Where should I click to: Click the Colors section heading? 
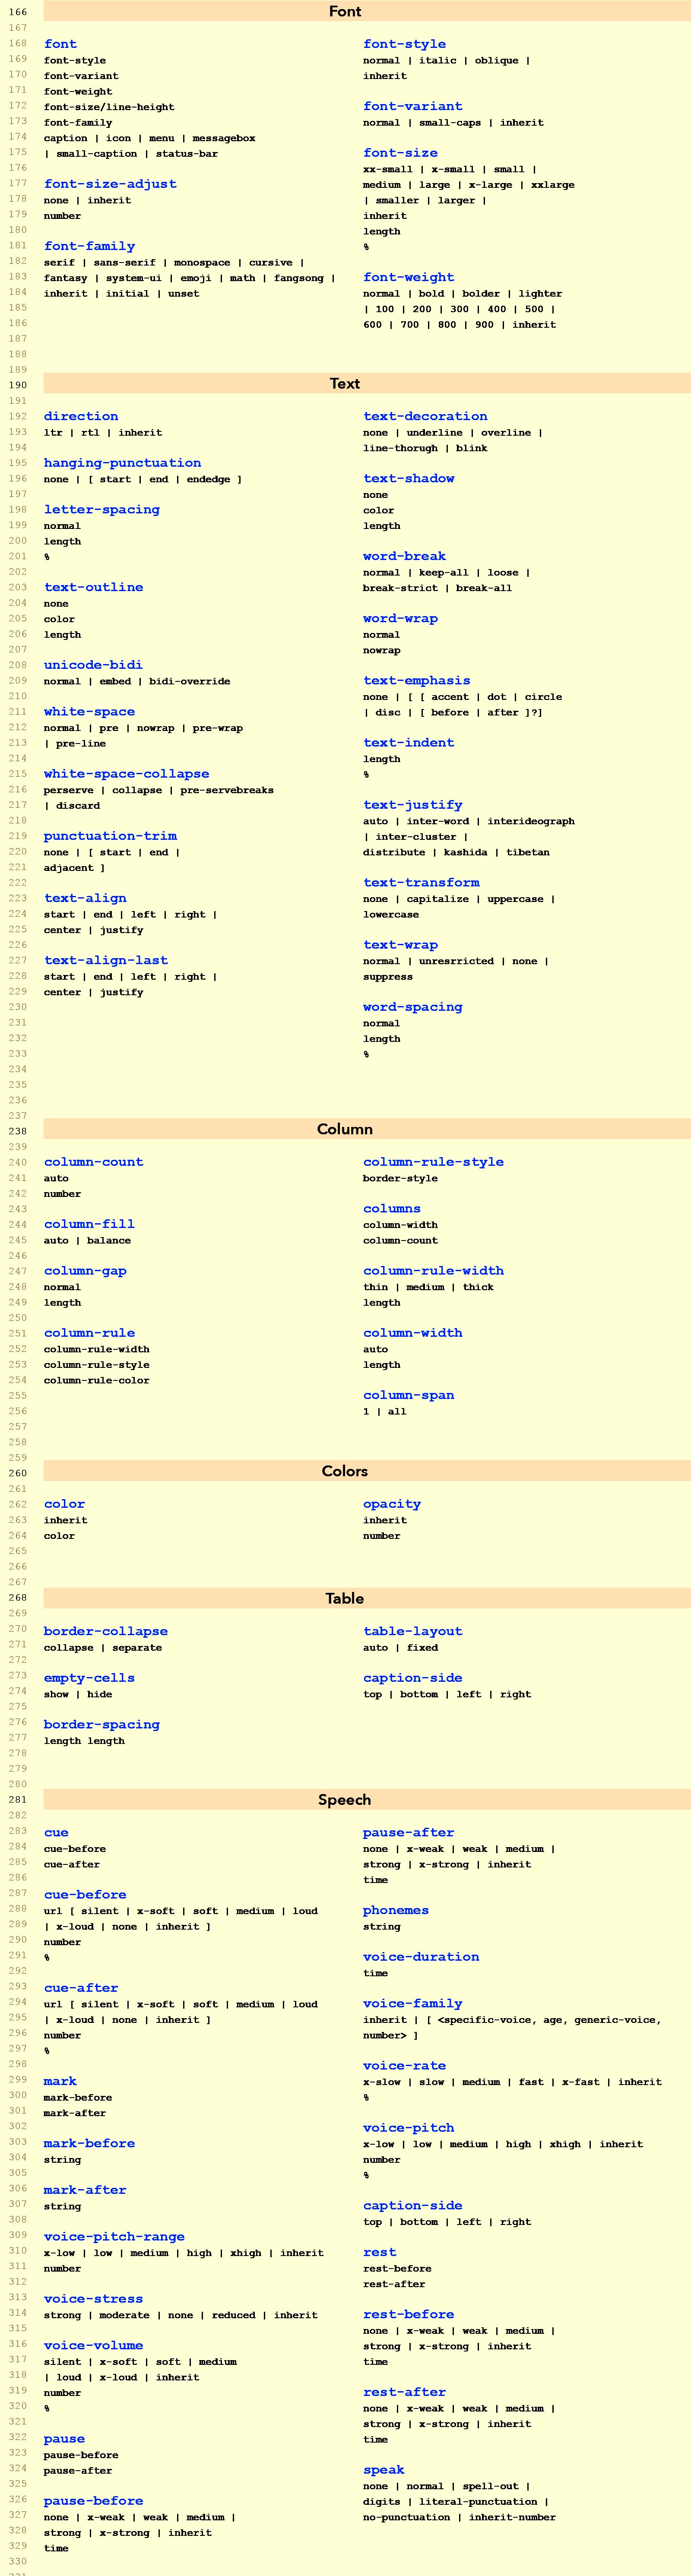coord(345,1471)
